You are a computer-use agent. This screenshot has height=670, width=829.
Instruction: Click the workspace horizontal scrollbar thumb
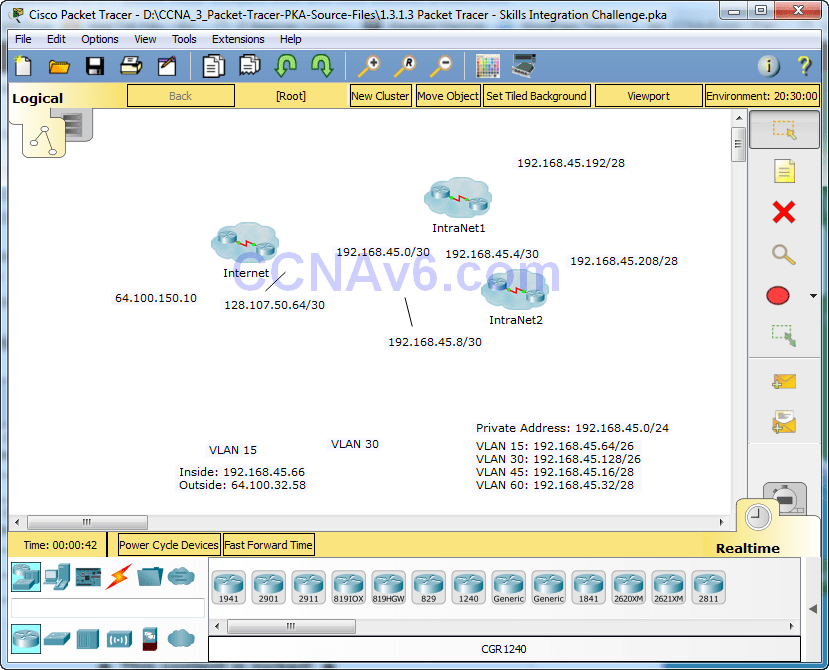coord(87,522)
